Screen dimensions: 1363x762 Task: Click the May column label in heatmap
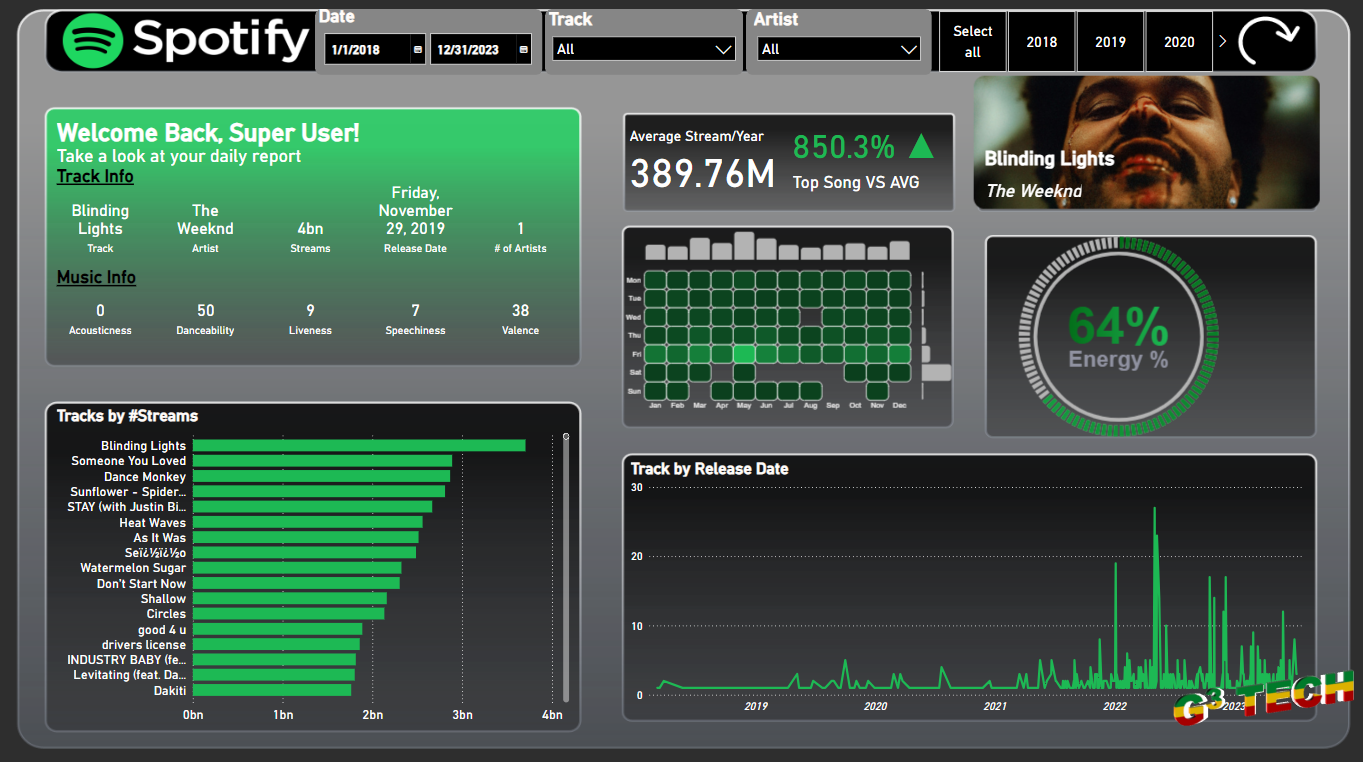743,405
